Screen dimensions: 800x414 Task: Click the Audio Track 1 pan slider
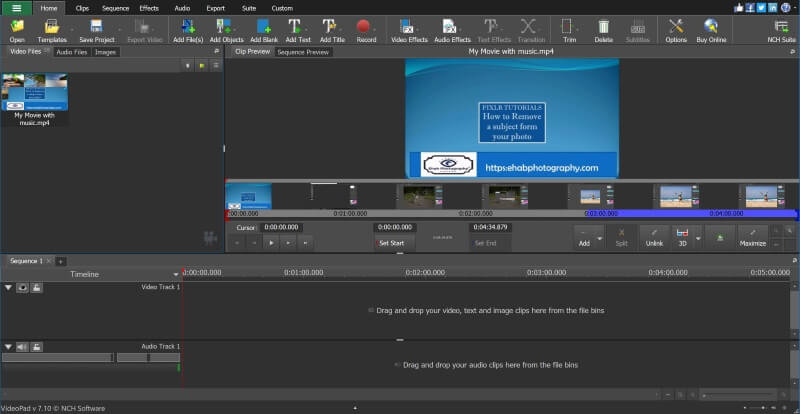click(x=148, y=358)
